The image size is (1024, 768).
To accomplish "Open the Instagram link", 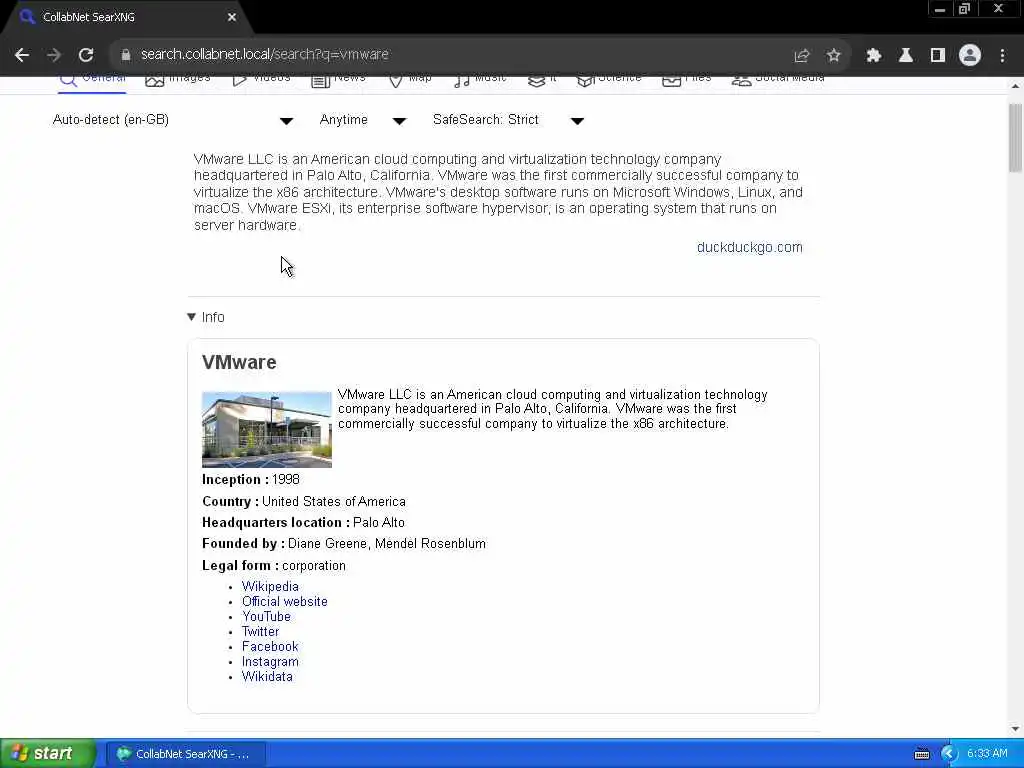I will pos(270,662).
